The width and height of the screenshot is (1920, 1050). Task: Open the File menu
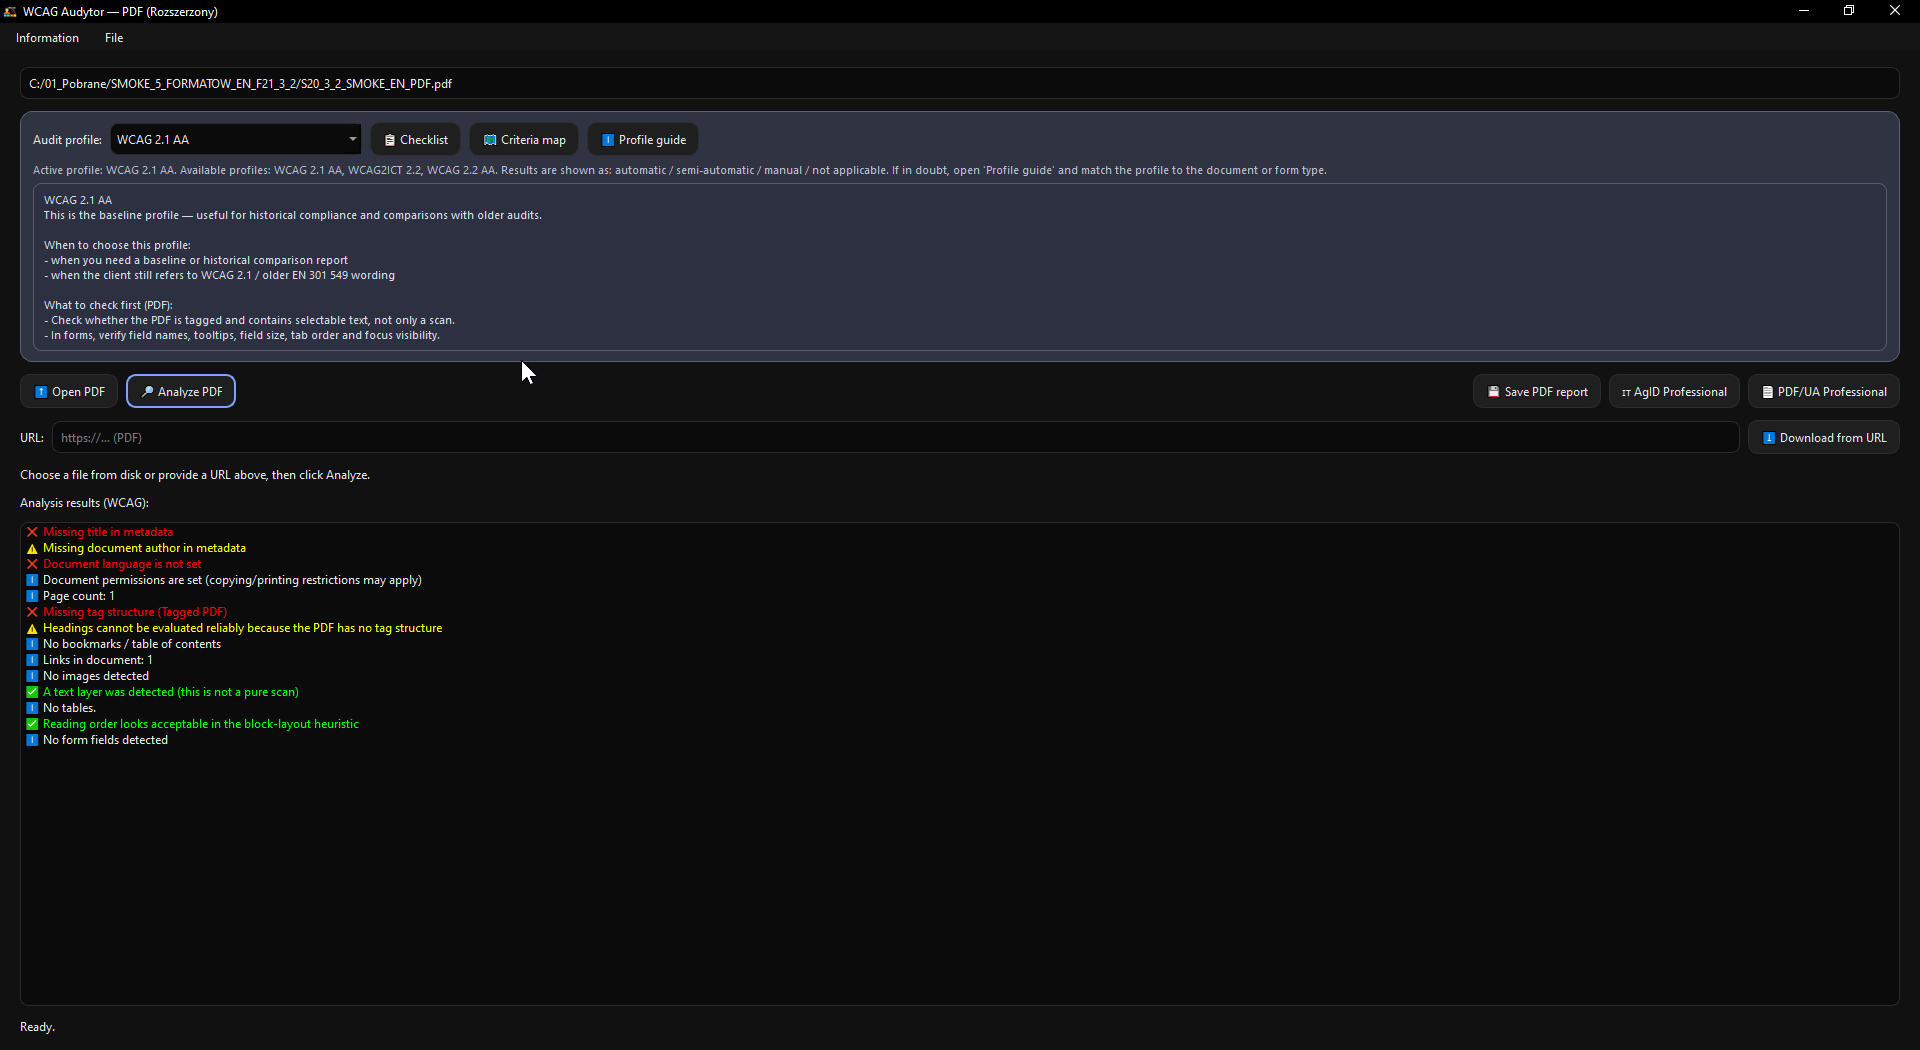(114, 38)
